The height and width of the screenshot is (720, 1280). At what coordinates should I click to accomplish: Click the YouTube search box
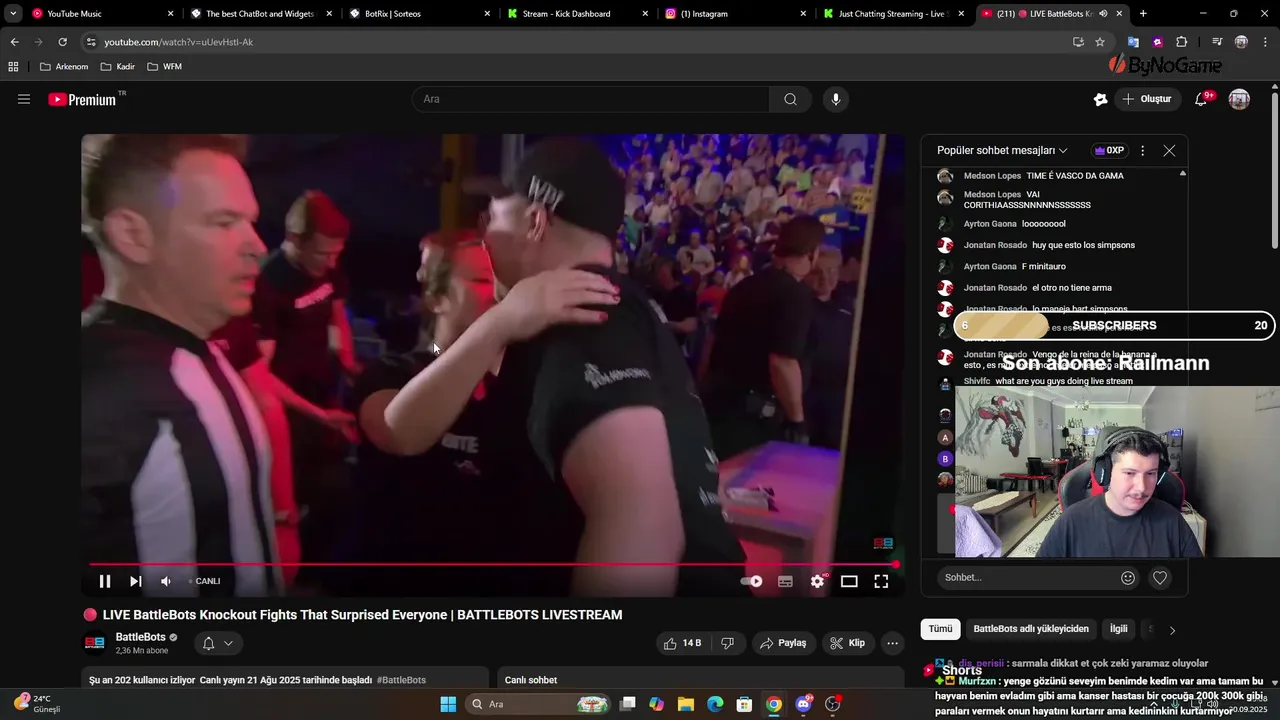(590, 99)
